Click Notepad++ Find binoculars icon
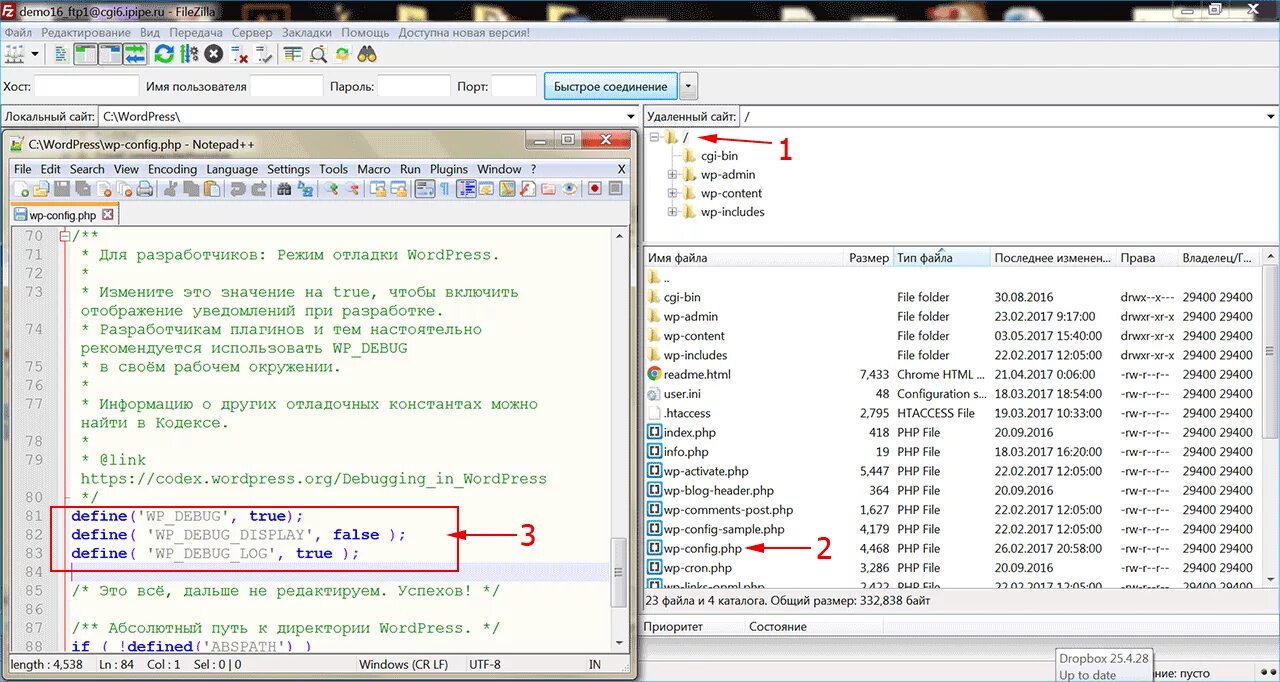This screenshot has height=682, width=1280. click(x=284, y=188)
